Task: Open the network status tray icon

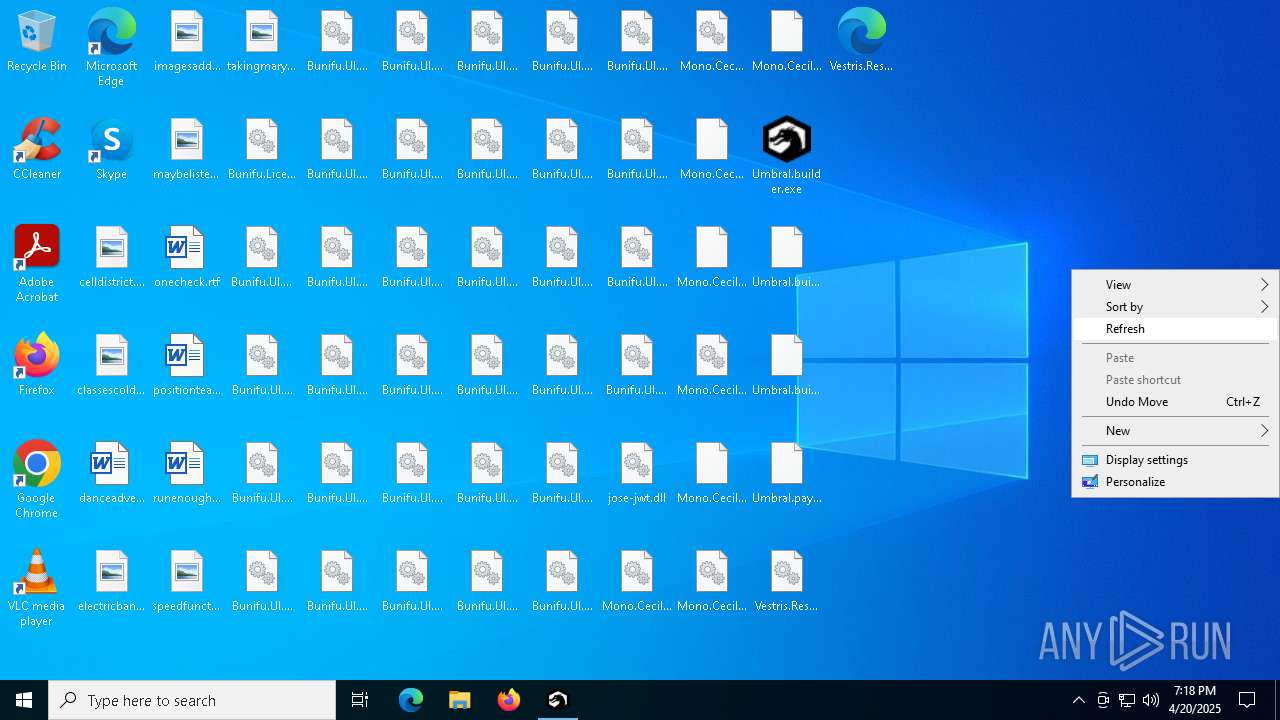Action: 1127,700
